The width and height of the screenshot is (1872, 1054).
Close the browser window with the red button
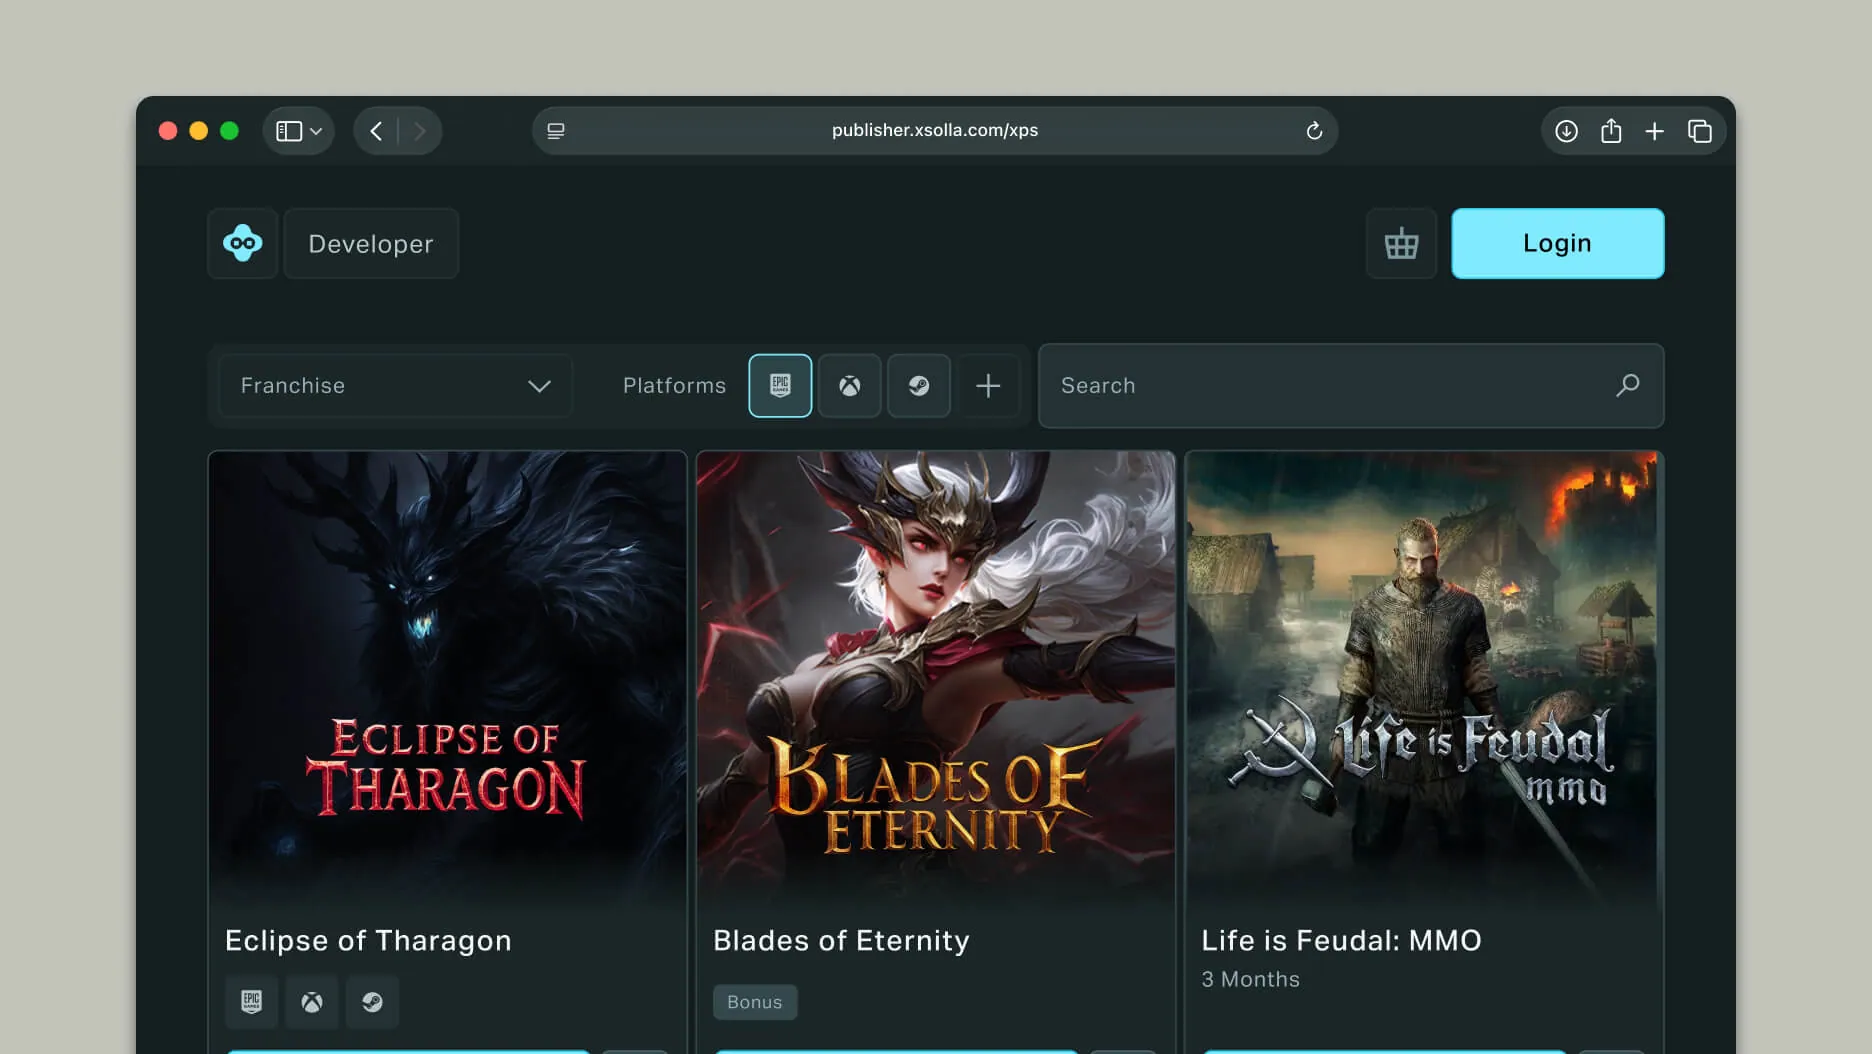[168, 131]
